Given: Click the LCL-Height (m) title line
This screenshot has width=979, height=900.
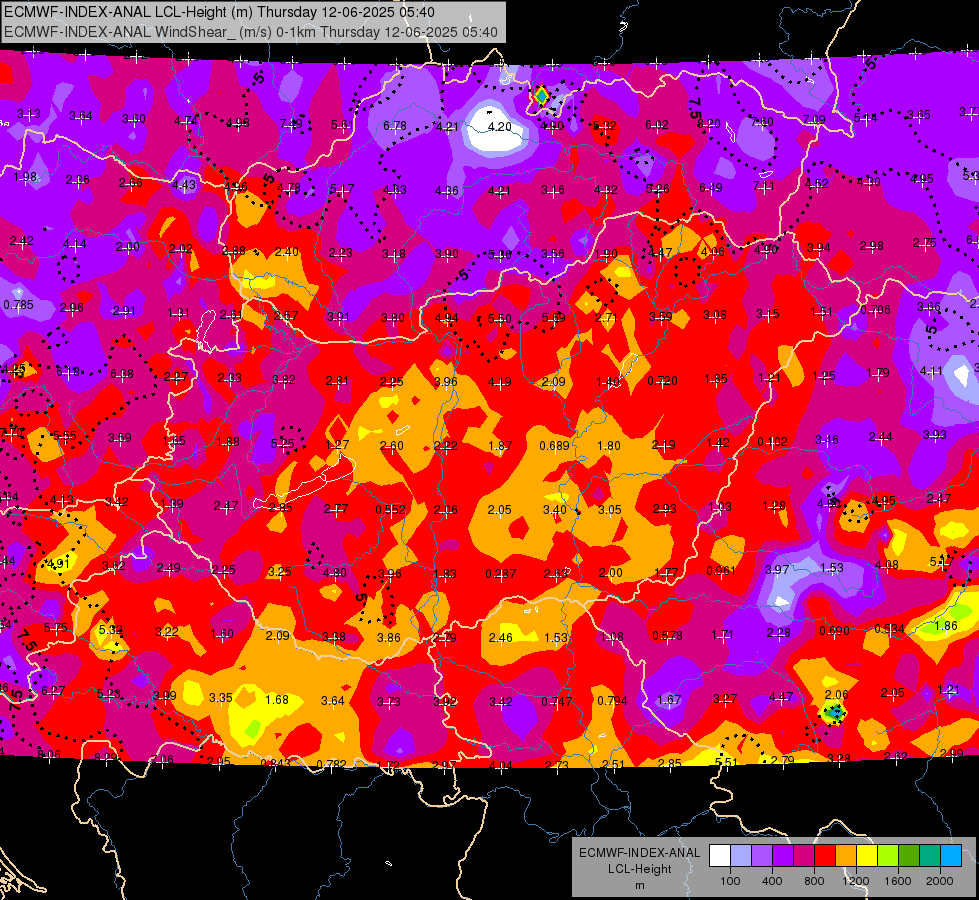Looking at the screenshot, I should click(219, 12).
